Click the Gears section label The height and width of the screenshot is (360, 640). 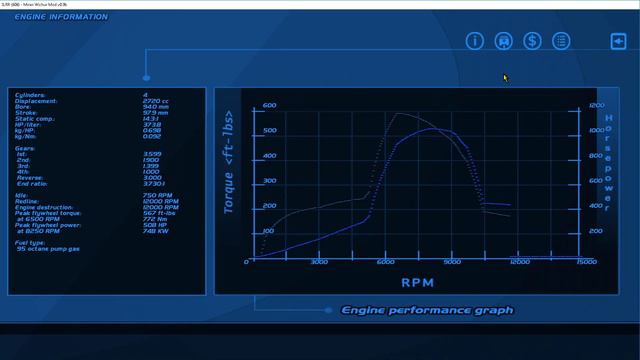(25, 149)
